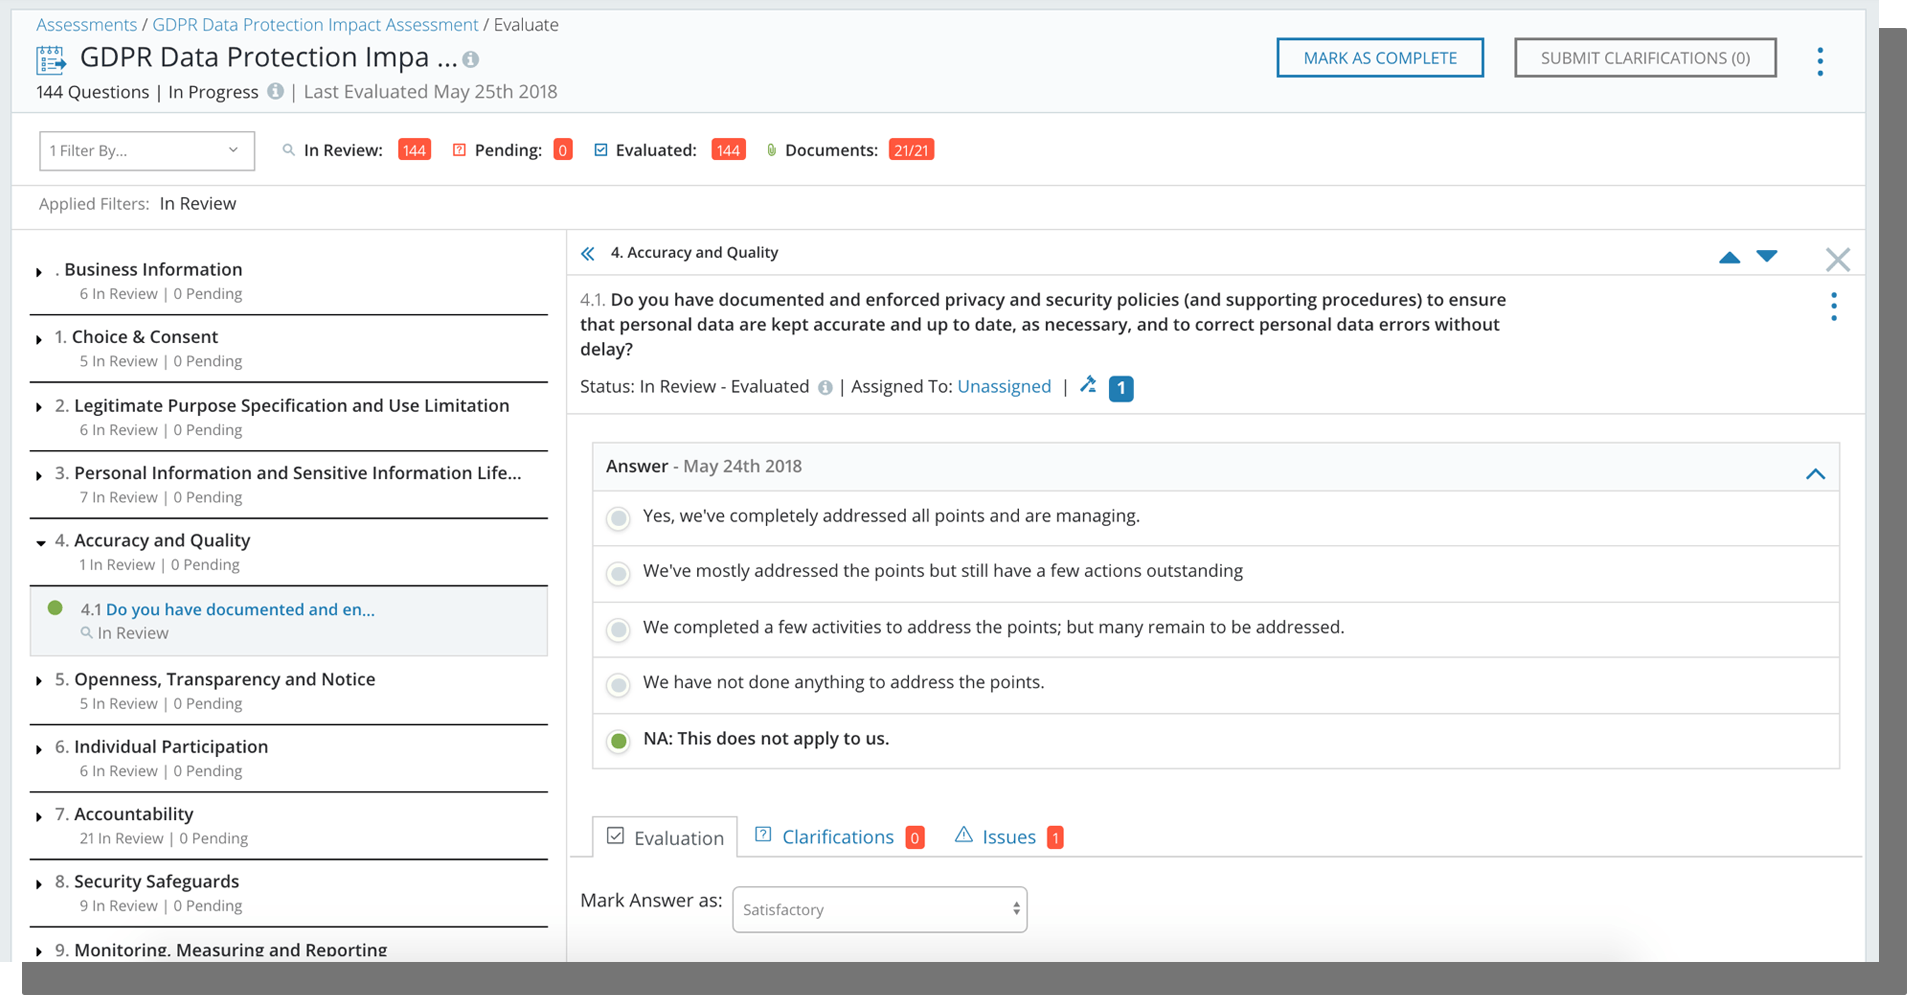Screen dimensions: 1909x996
Task: Click Submit Clarifications (0) button
Action: pyautogui.click(x=1645, y=58)
